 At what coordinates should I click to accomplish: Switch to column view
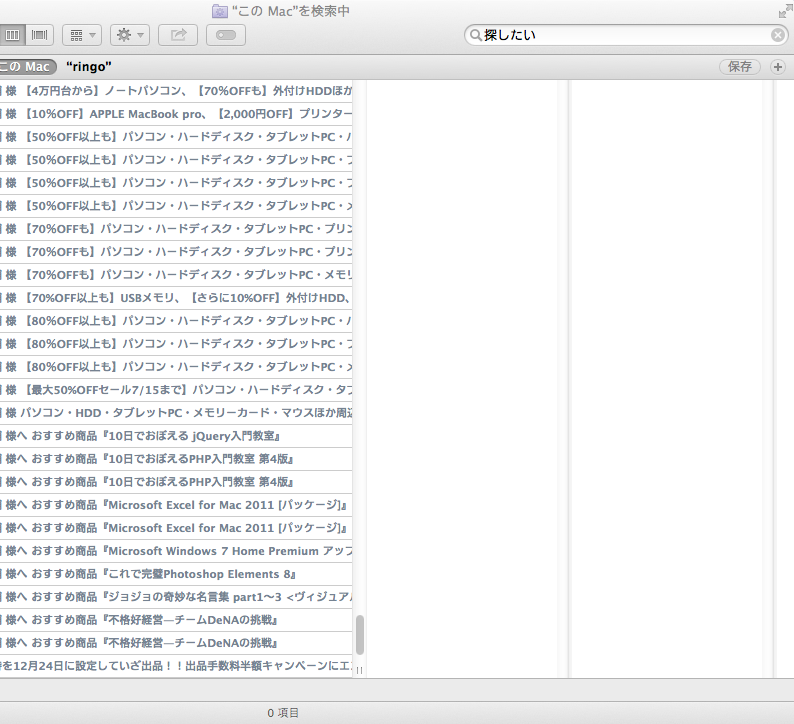pyautogui.click(x=12, y=35)
